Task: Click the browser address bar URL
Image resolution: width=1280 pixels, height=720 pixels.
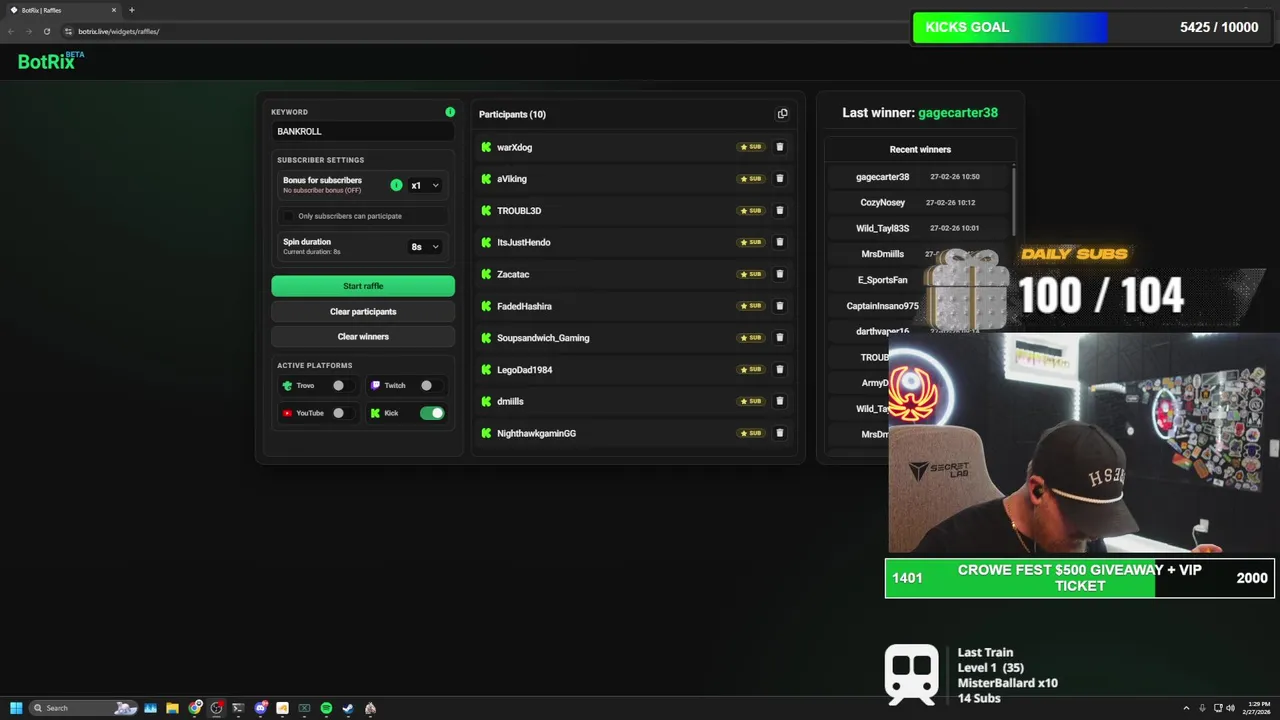Action: click(x=119, y=31)
